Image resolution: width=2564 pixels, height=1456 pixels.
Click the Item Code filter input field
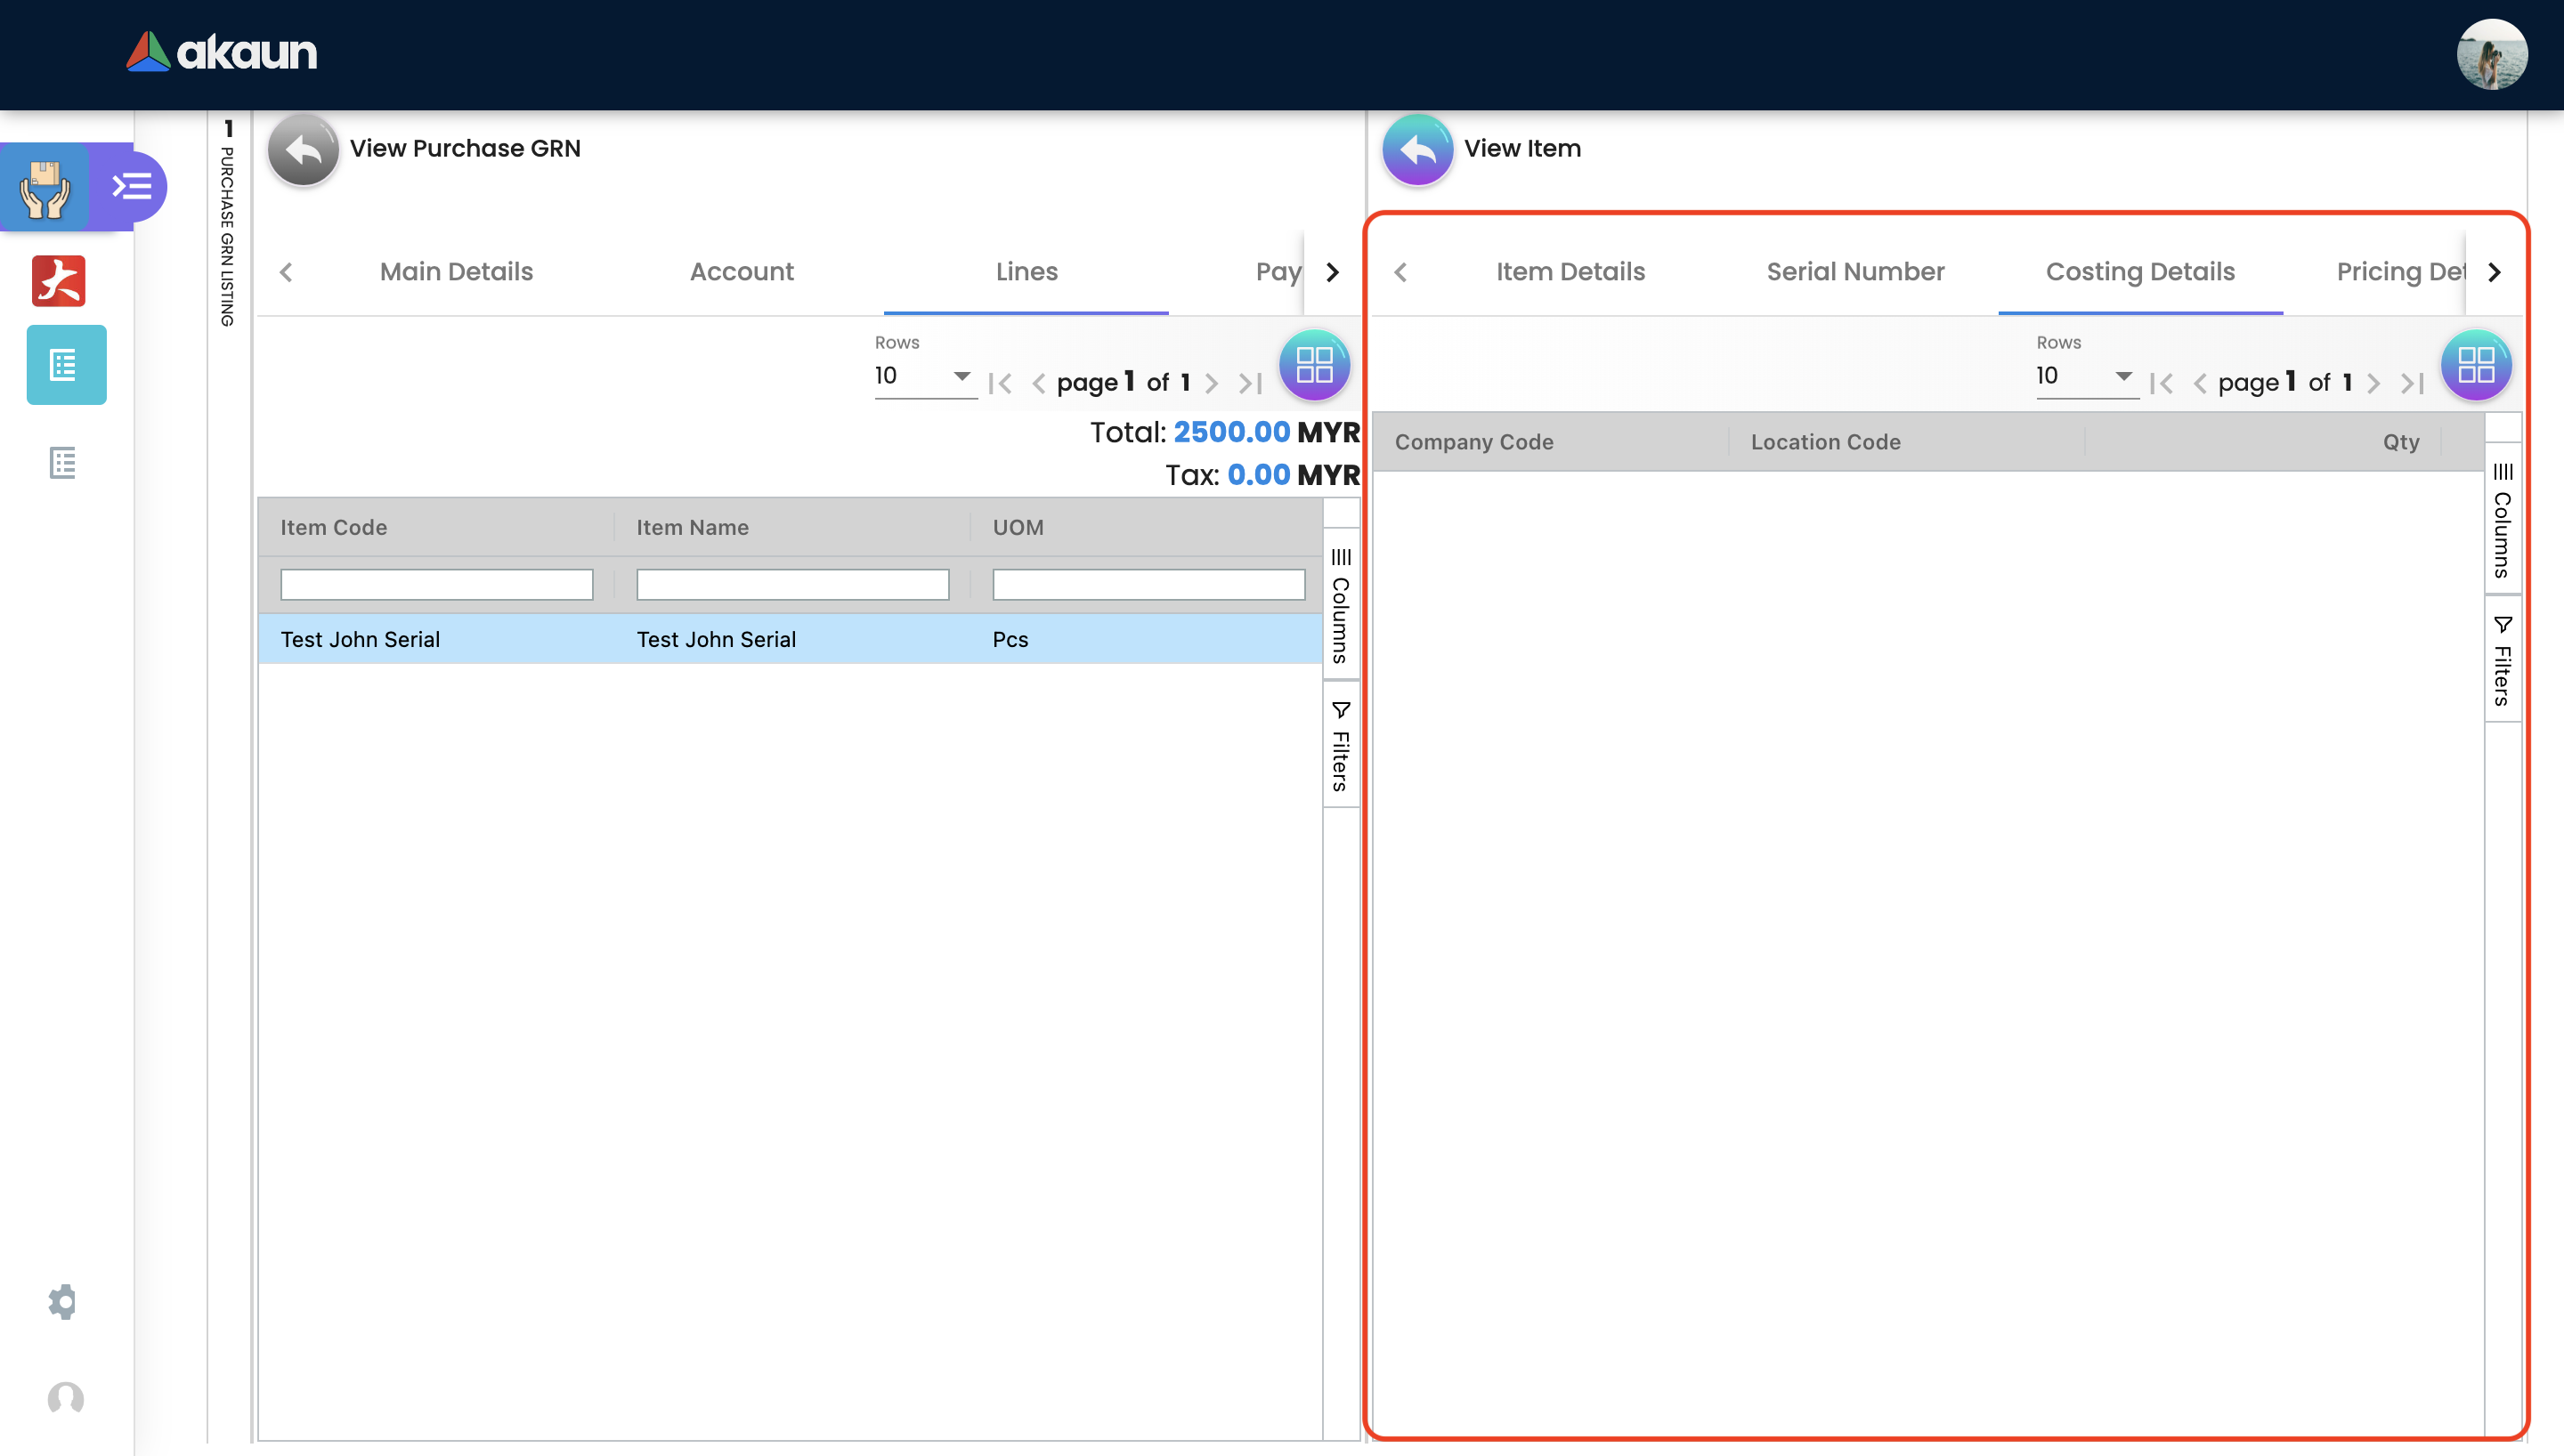click(436, 585)
